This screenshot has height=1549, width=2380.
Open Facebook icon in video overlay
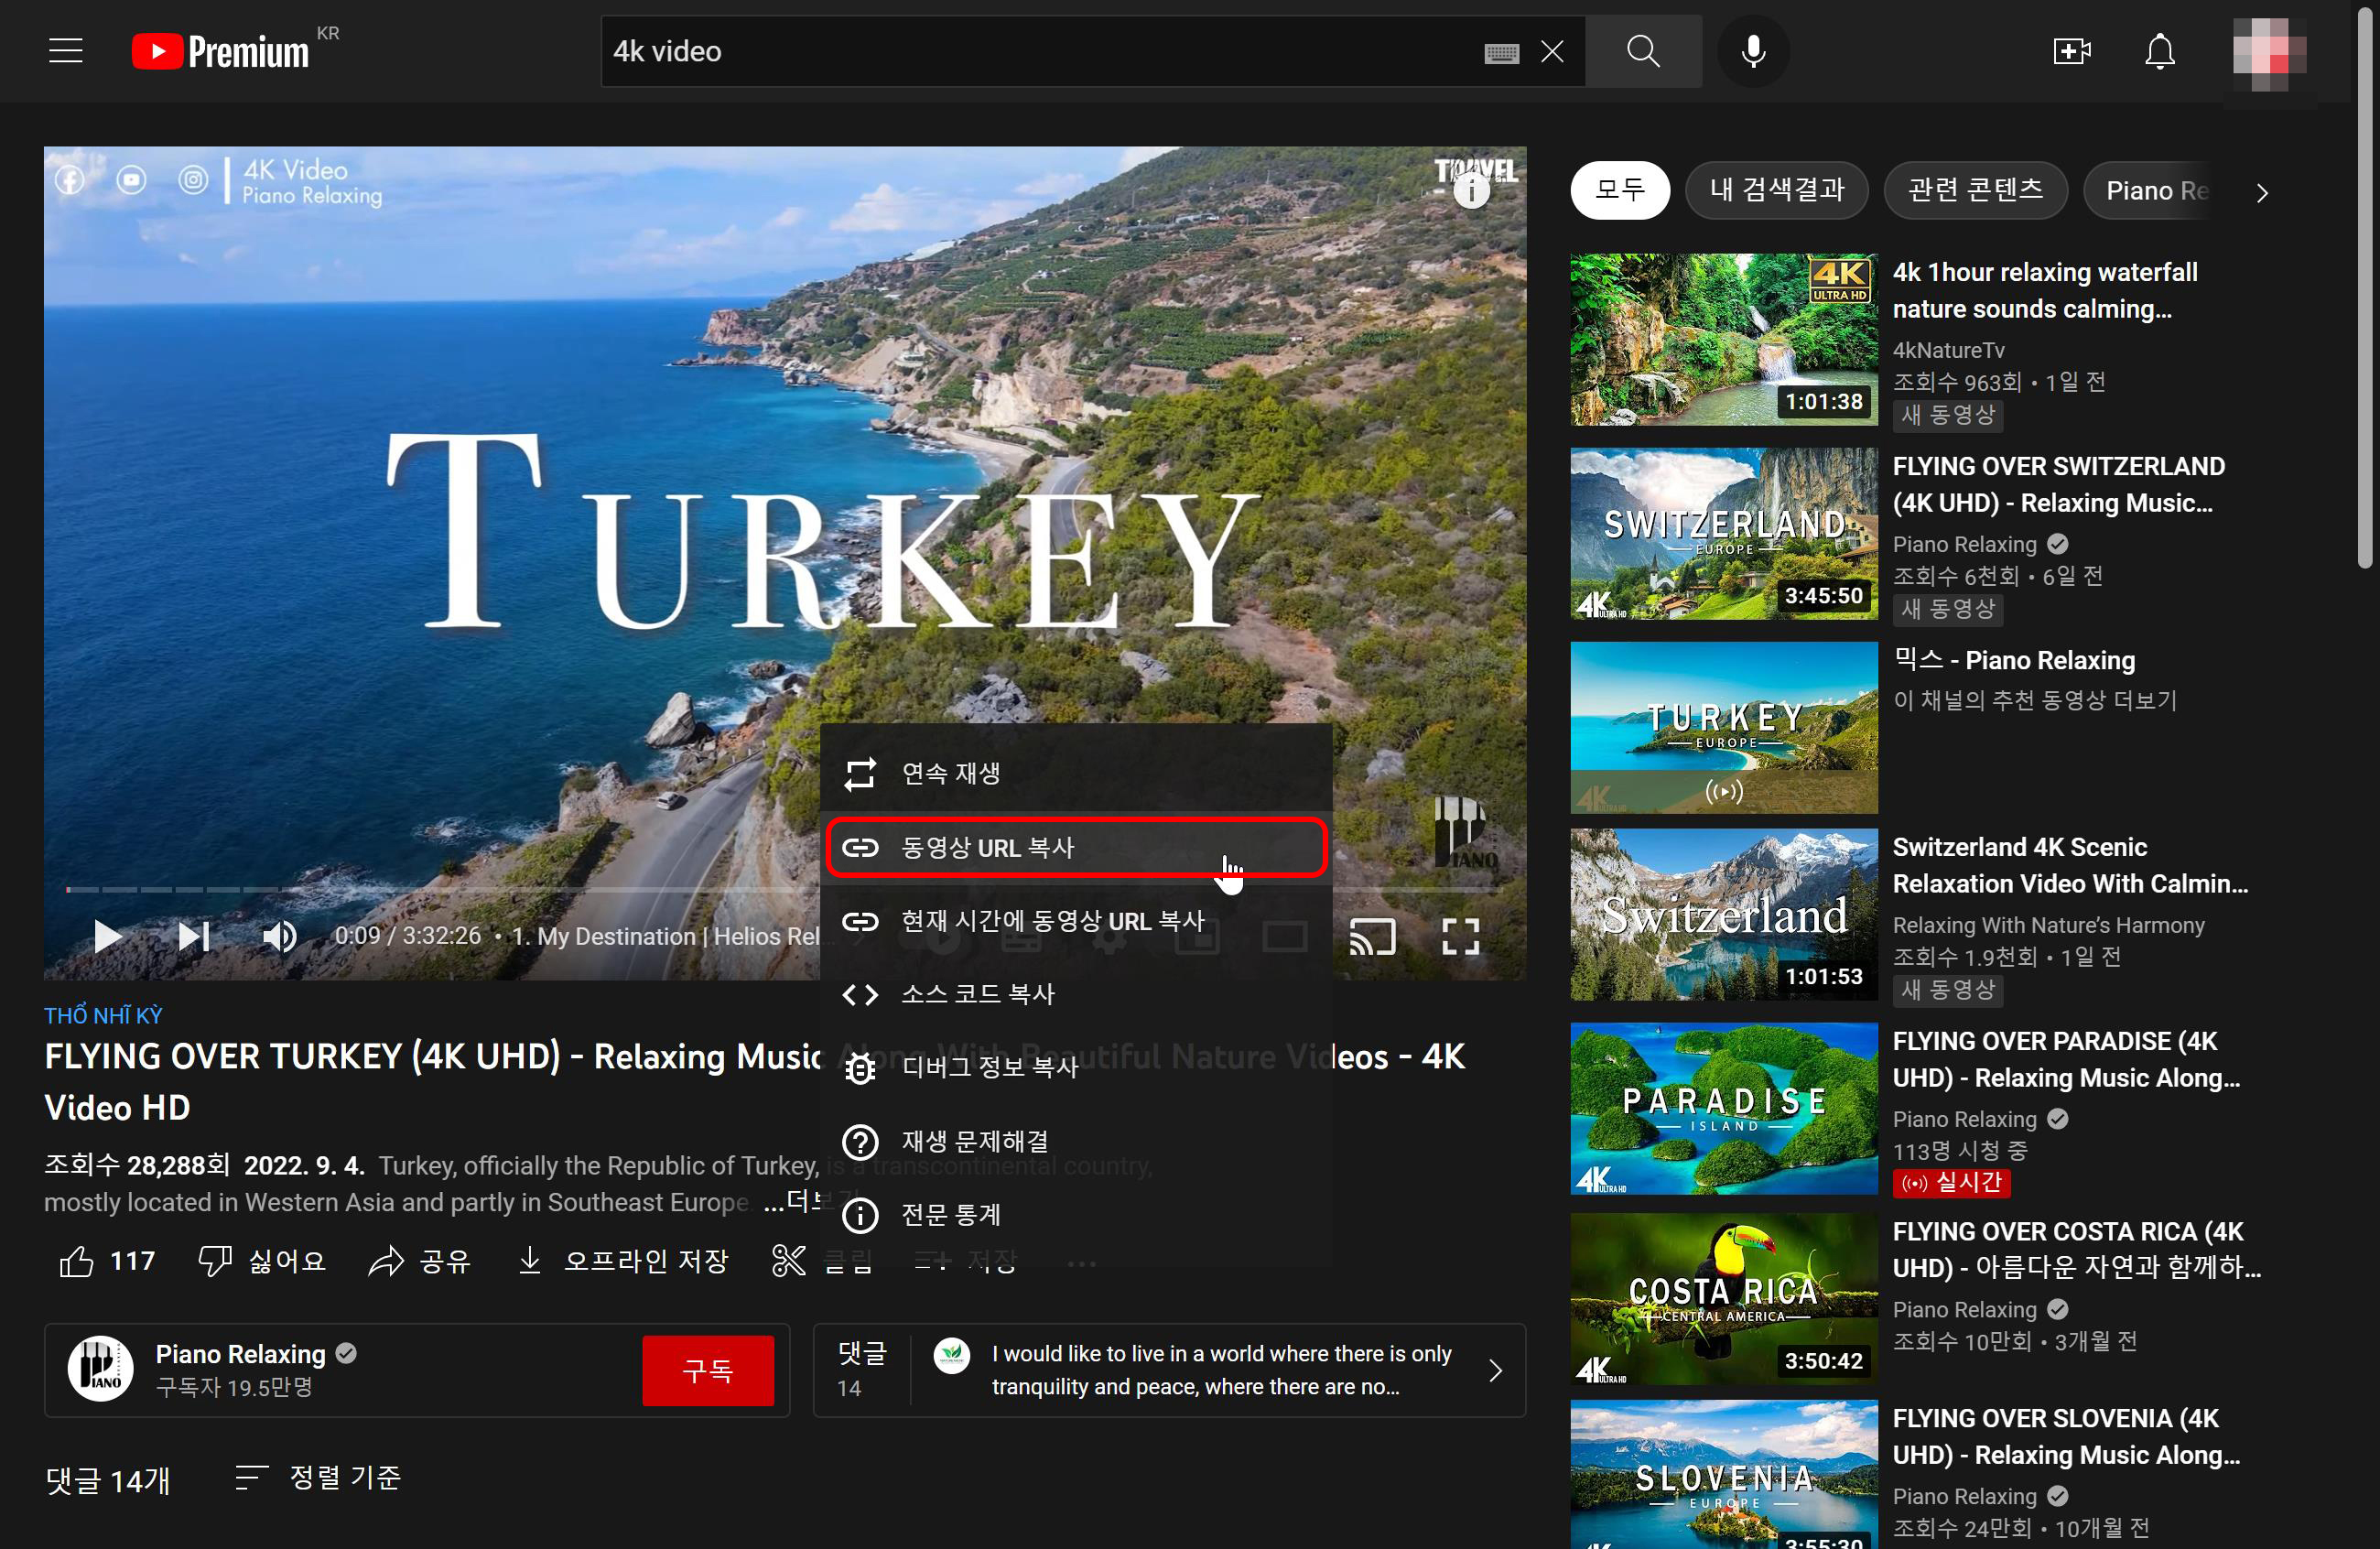(69, 180)
